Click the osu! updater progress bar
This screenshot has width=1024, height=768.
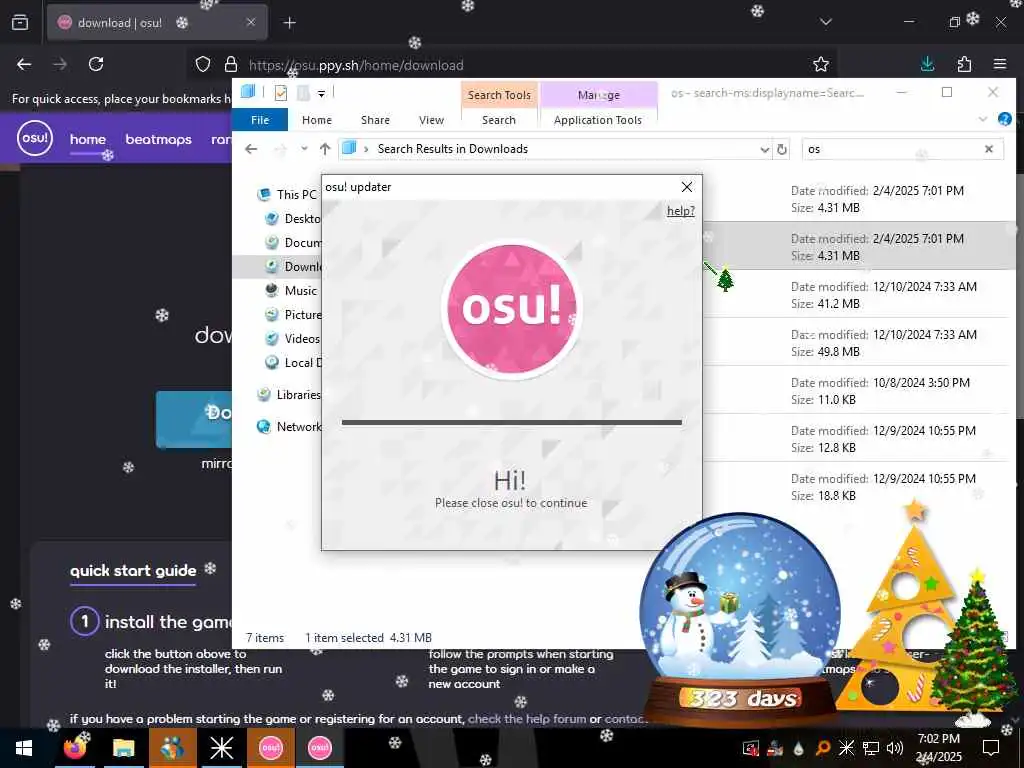(511, 423)
